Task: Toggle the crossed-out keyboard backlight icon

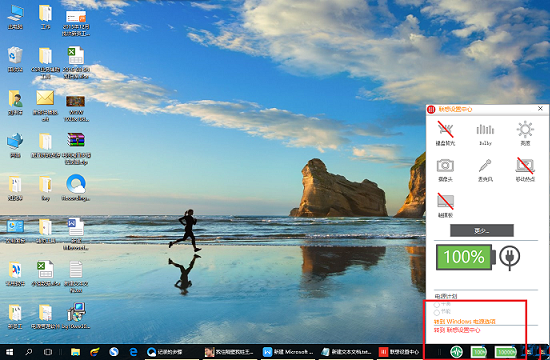Action: [445, 129]
